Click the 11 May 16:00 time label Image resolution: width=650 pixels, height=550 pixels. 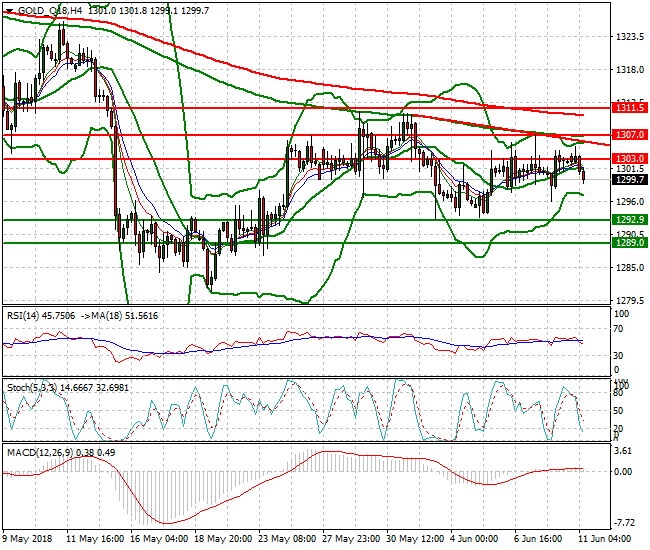coord(95,539)
